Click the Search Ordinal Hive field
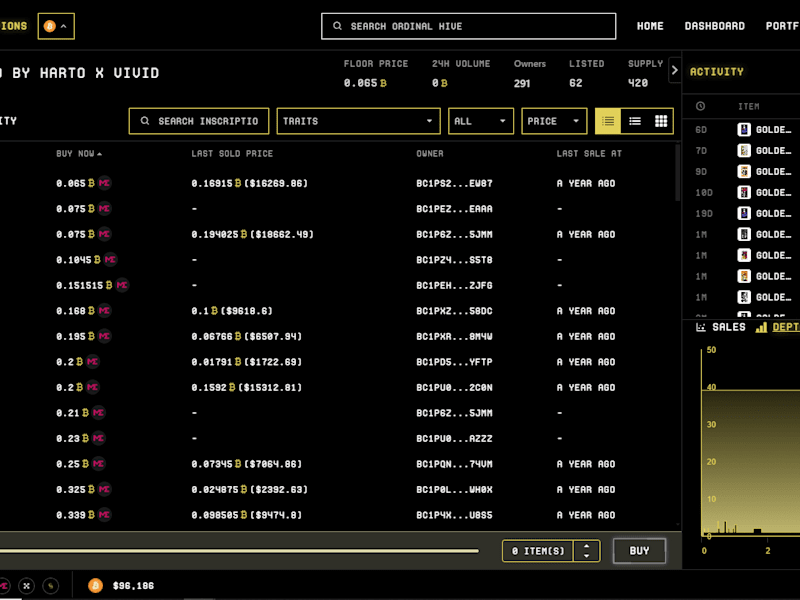 (x=468, y=26)
